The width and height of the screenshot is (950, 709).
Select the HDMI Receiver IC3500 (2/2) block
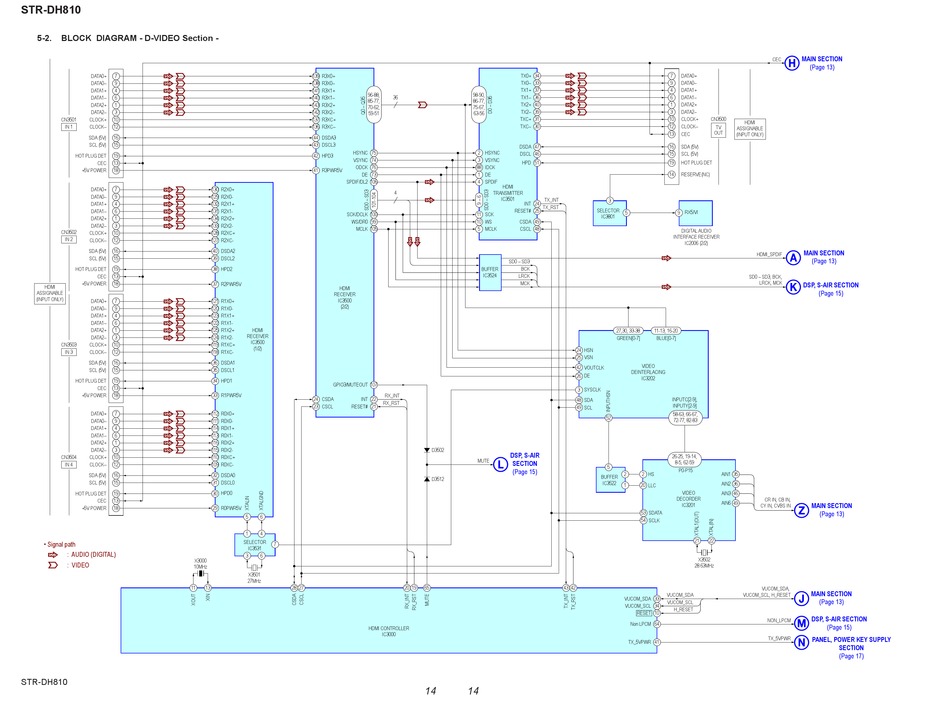[x=344, y=242]
